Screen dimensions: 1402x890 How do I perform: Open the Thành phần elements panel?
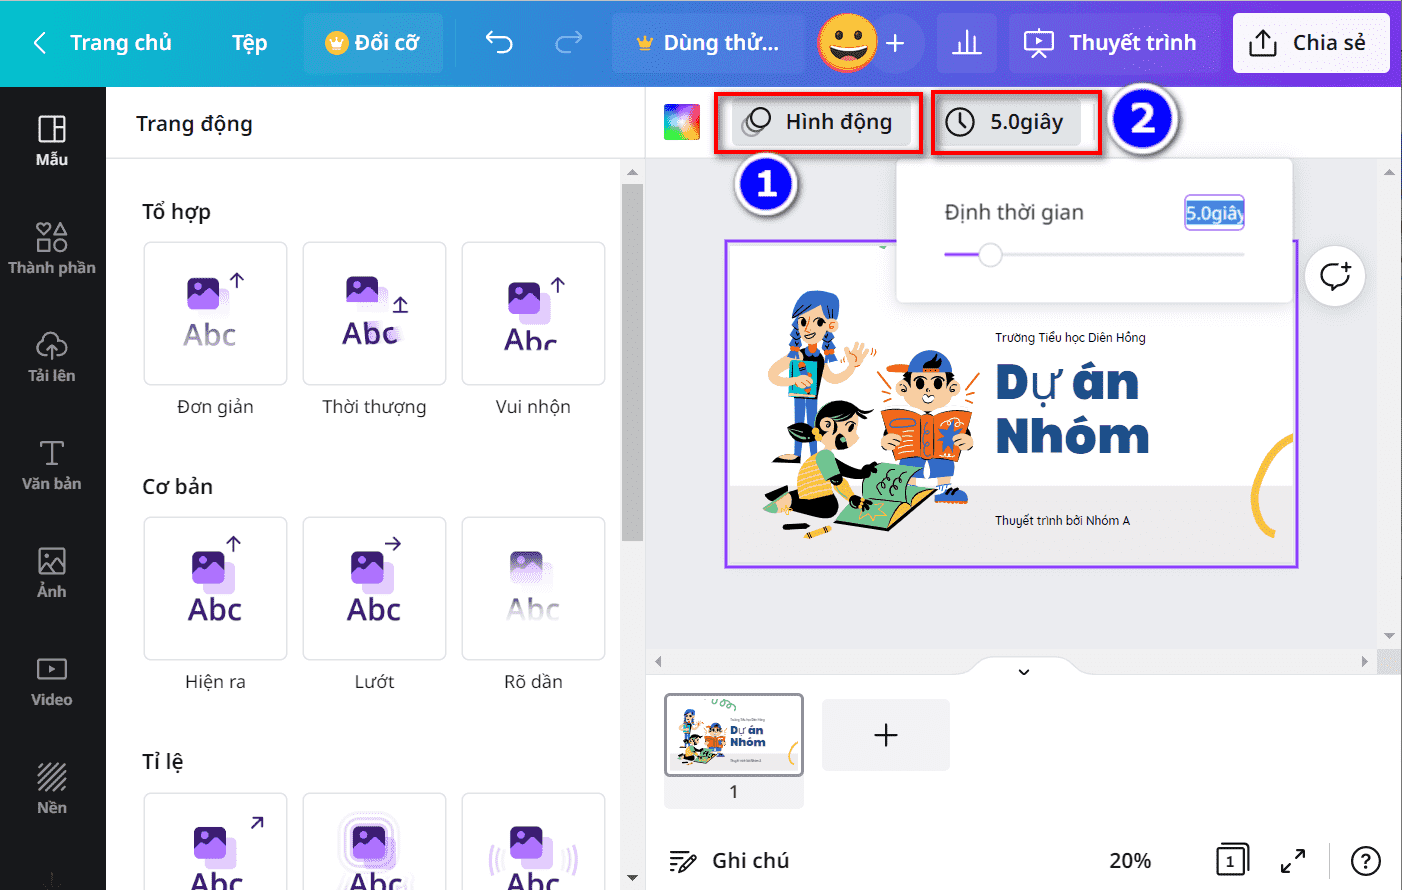pyautogui.click(x=52, y=248)
